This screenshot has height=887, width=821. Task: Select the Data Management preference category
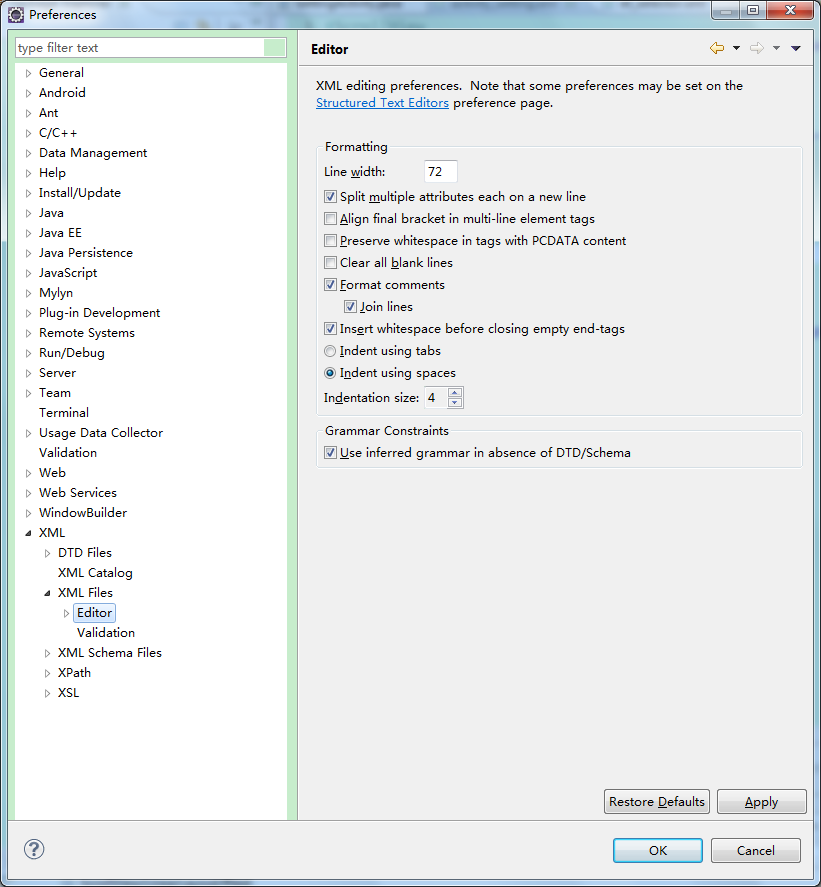[x=93, y=153]
